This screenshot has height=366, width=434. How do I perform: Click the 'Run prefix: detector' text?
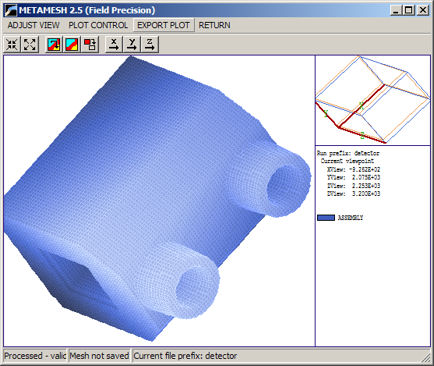(348, 153)
